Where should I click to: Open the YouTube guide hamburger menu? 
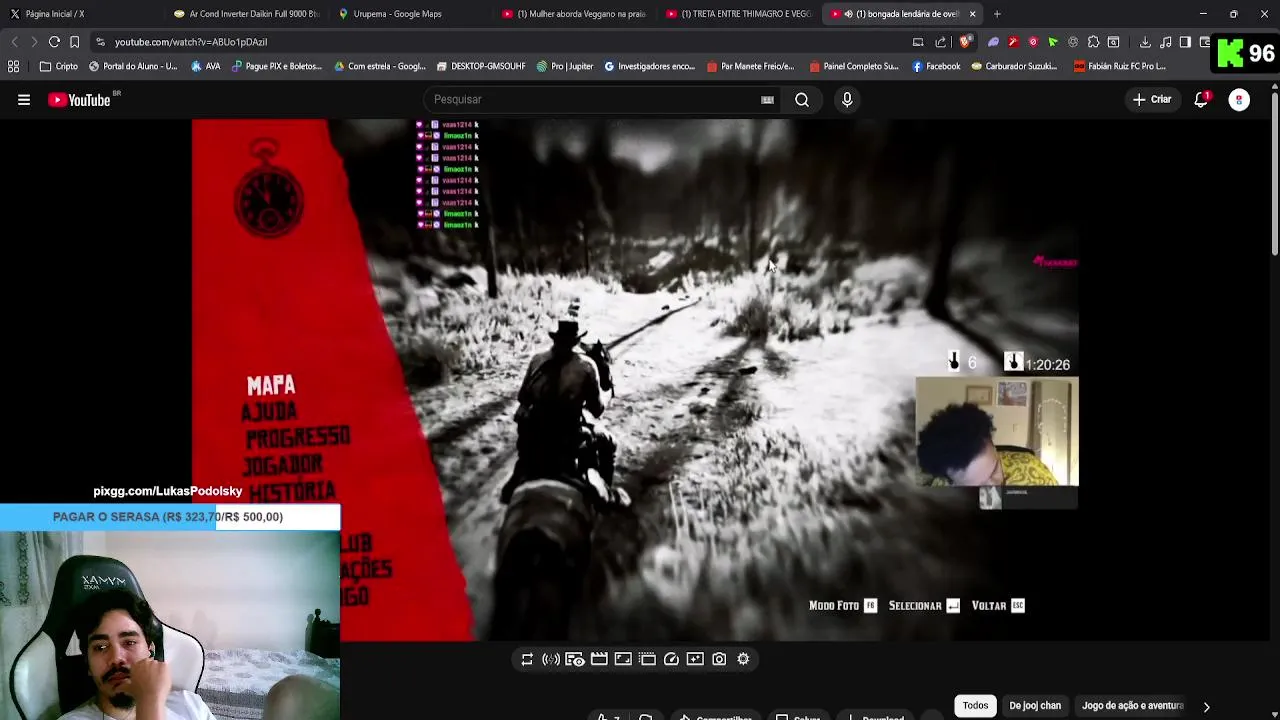tap(24, 100)
